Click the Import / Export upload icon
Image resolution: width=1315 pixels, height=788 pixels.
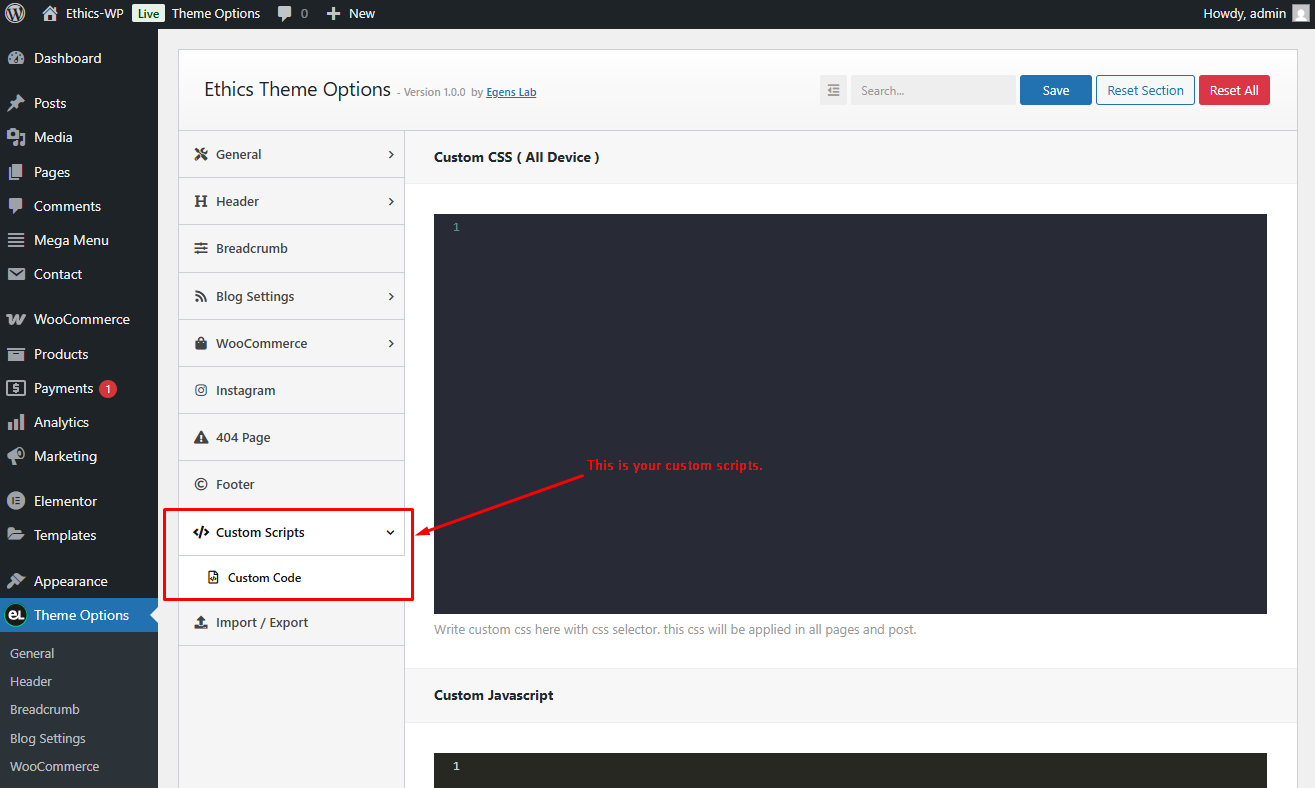point(200,622)
